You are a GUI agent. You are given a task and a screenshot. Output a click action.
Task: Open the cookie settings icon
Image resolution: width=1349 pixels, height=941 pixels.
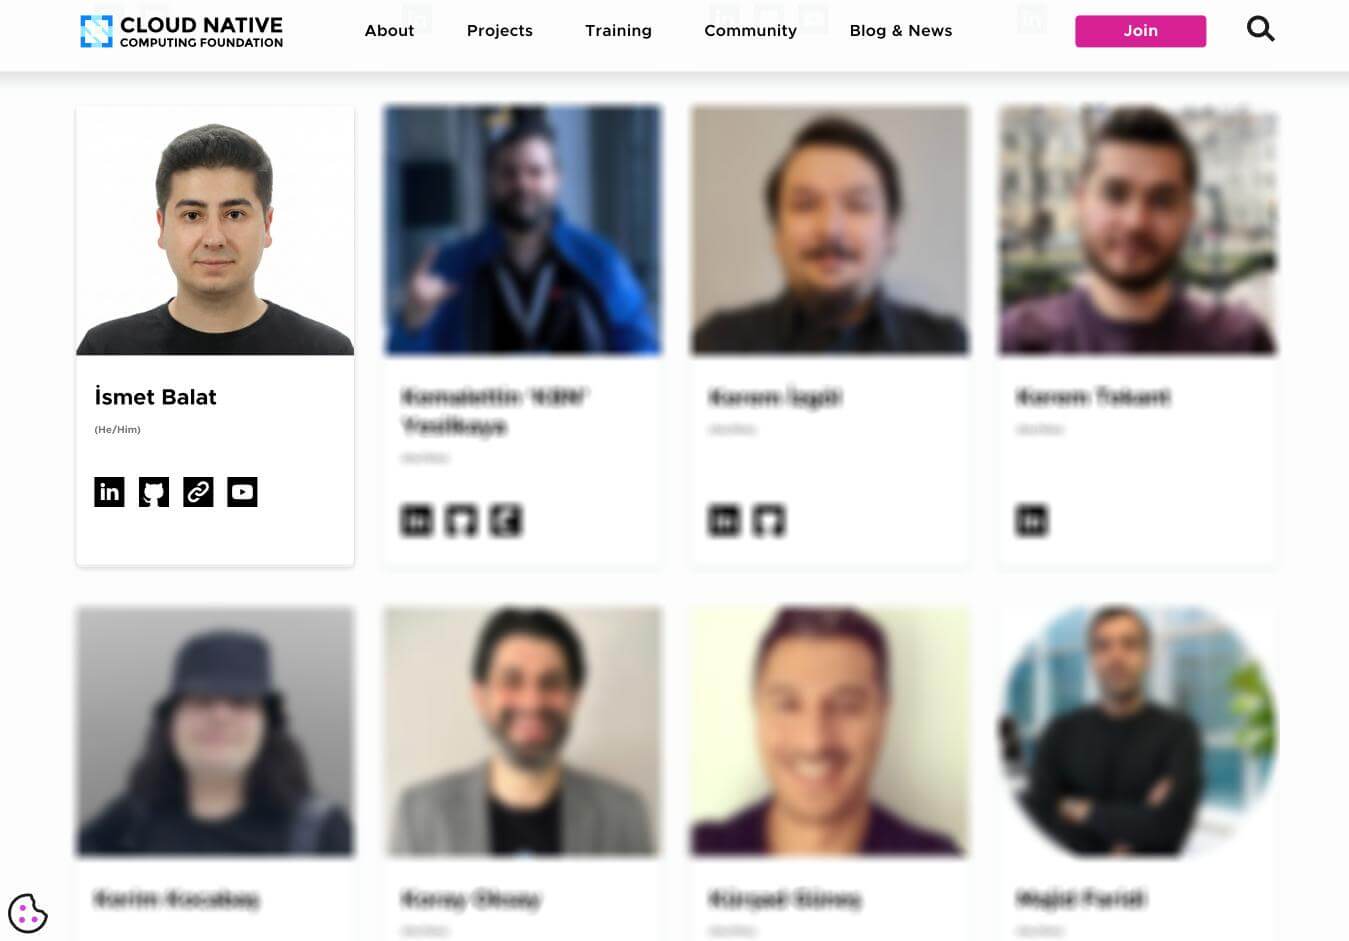click(28, 913)
